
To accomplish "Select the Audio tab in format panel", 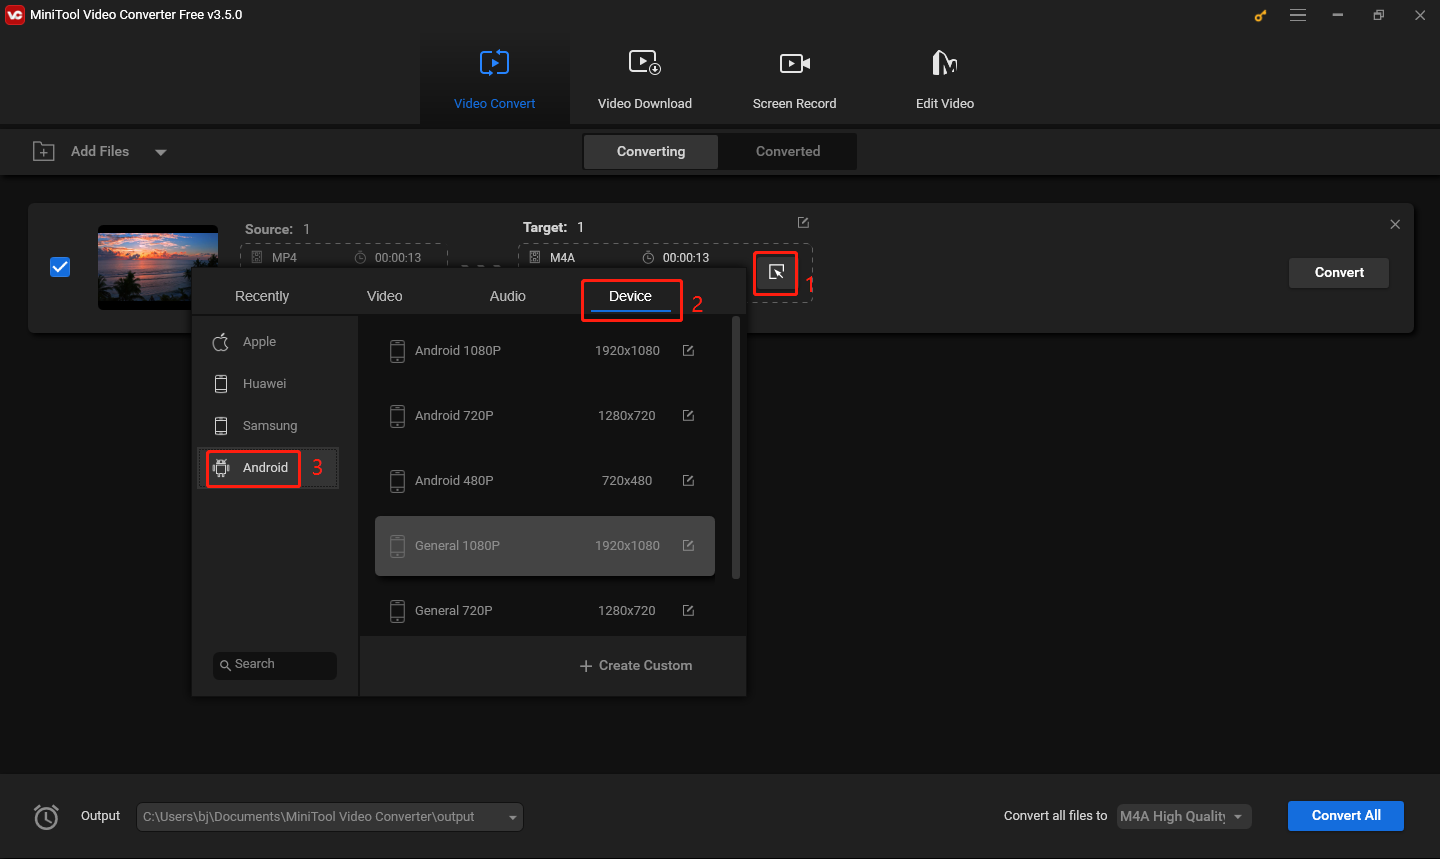I will 508,296.
